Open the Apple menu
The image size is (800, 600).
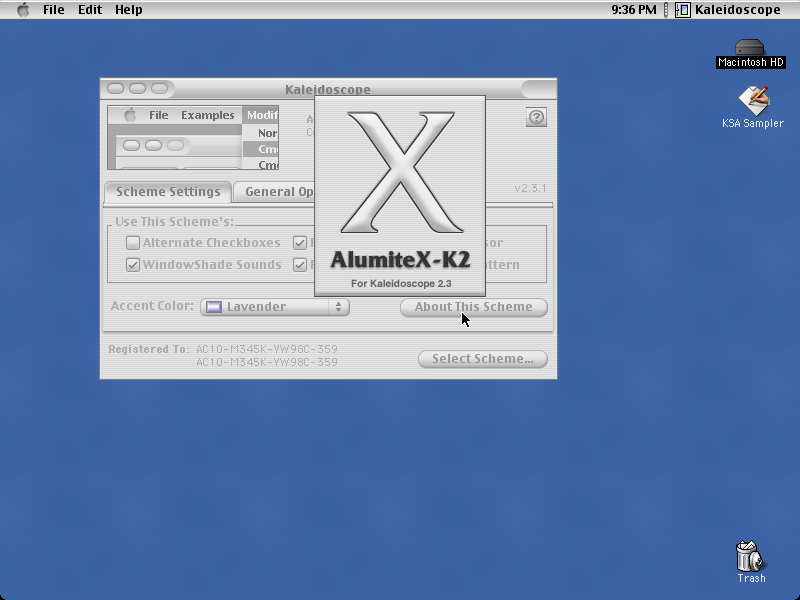click(x=23, y=10)
